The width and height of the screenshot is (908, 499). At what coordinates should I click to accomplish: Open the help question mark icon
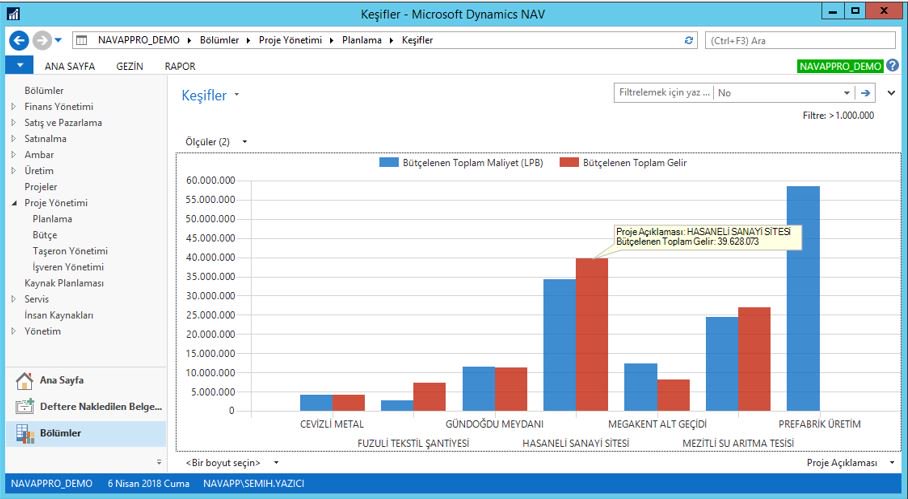[892, 65]
